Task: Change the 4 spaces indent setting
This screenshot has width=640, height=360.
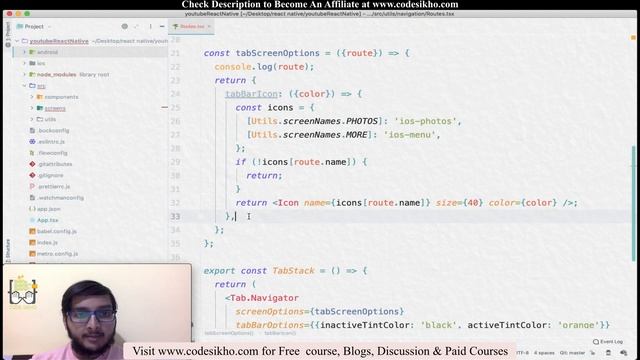Action: pos(544,353)
